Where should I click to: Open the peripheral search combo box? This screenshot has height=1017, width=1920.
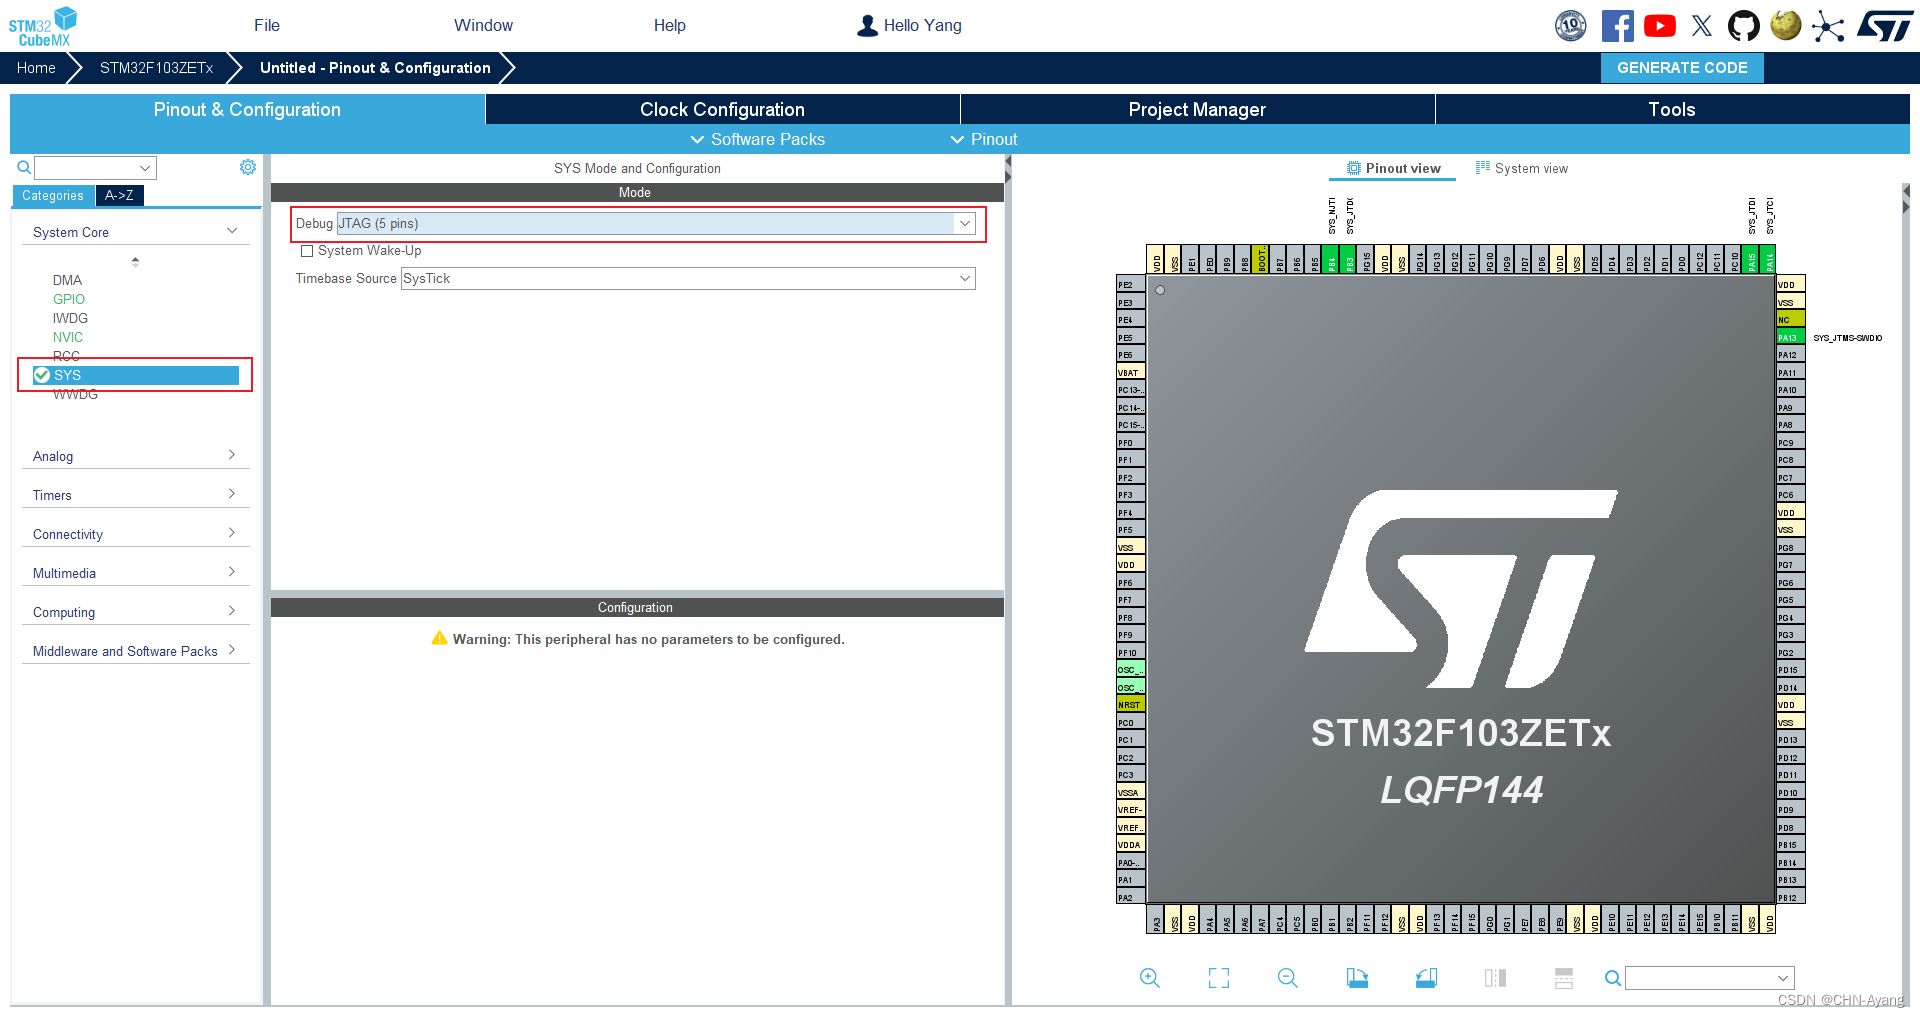[x=96, y=168]
